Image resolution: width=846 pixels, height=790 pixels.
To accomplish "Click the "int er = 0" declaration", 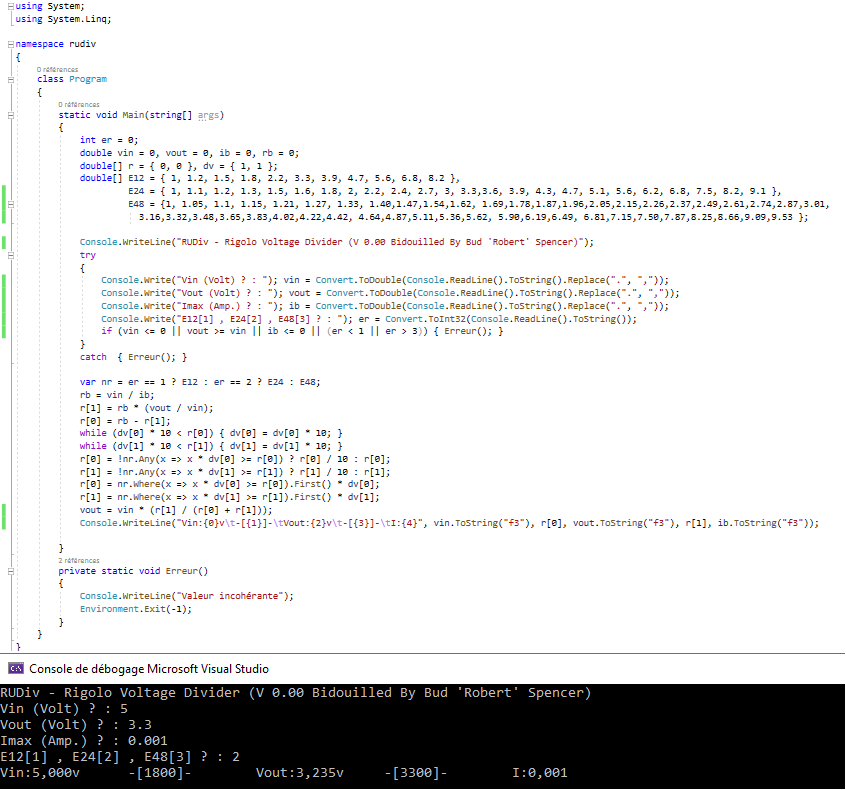I will click(x=109, y=140).
